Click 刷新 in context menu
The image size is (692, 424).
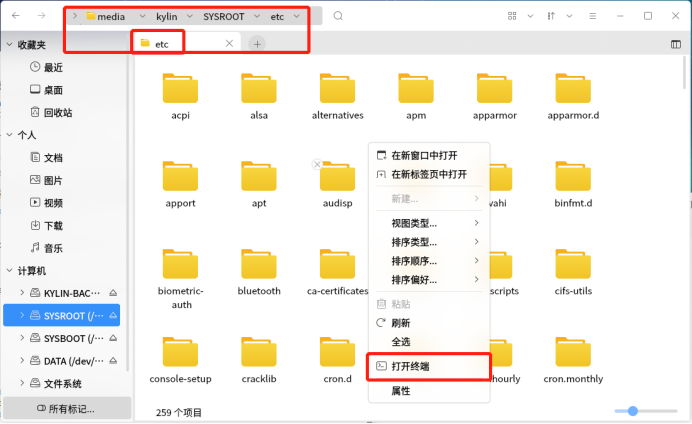tap(429, 323)
